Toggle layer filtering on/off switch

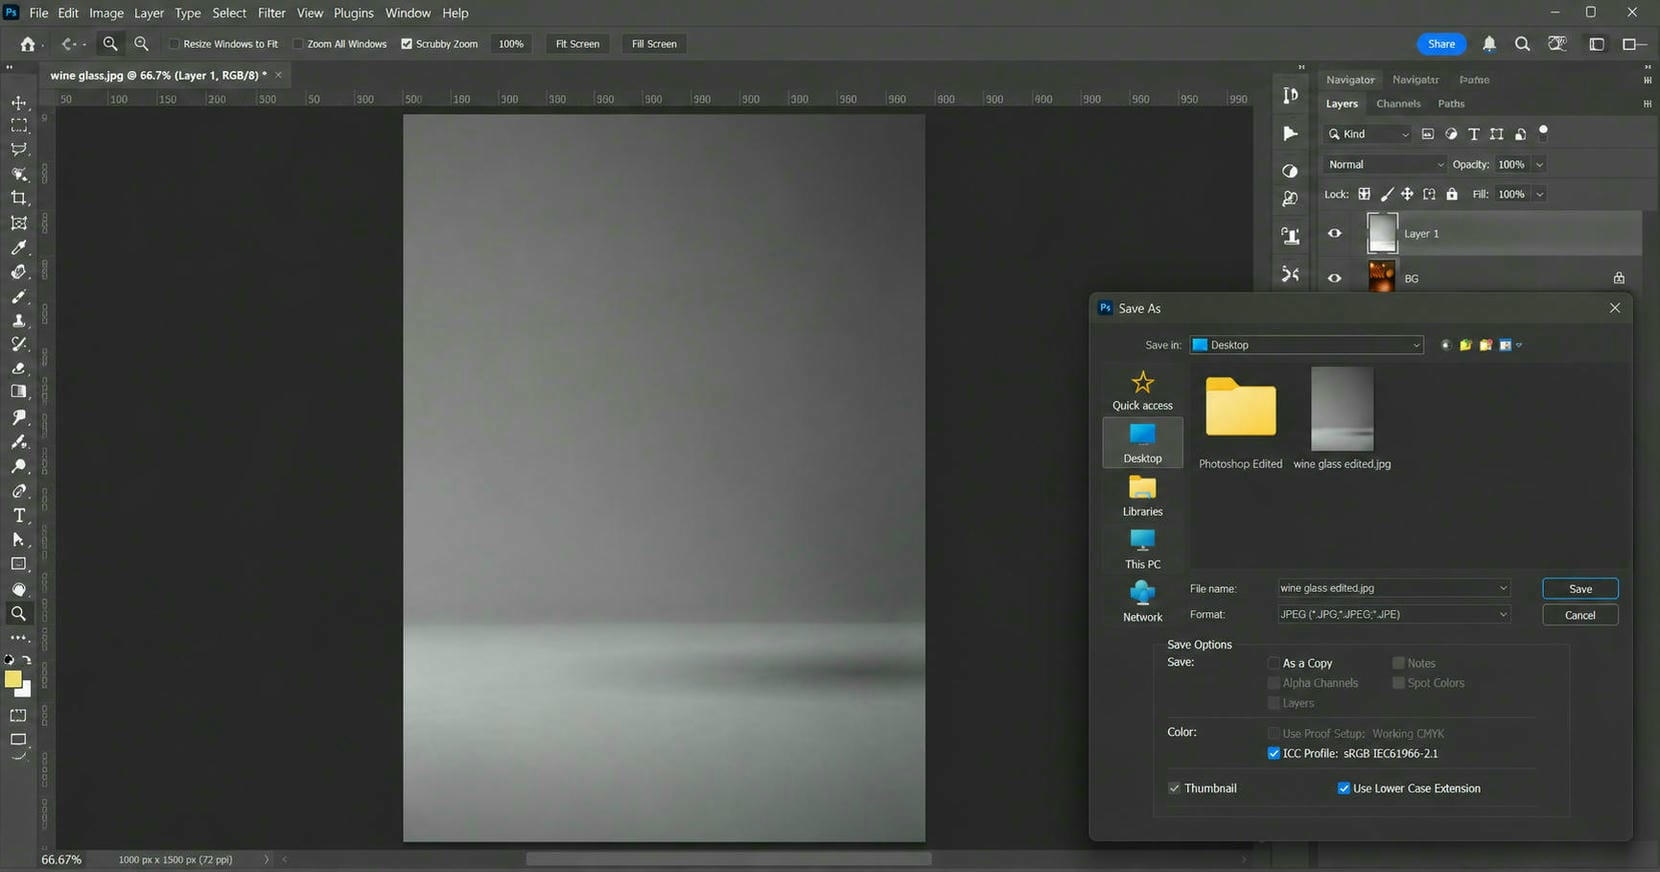click(1543, 132)
